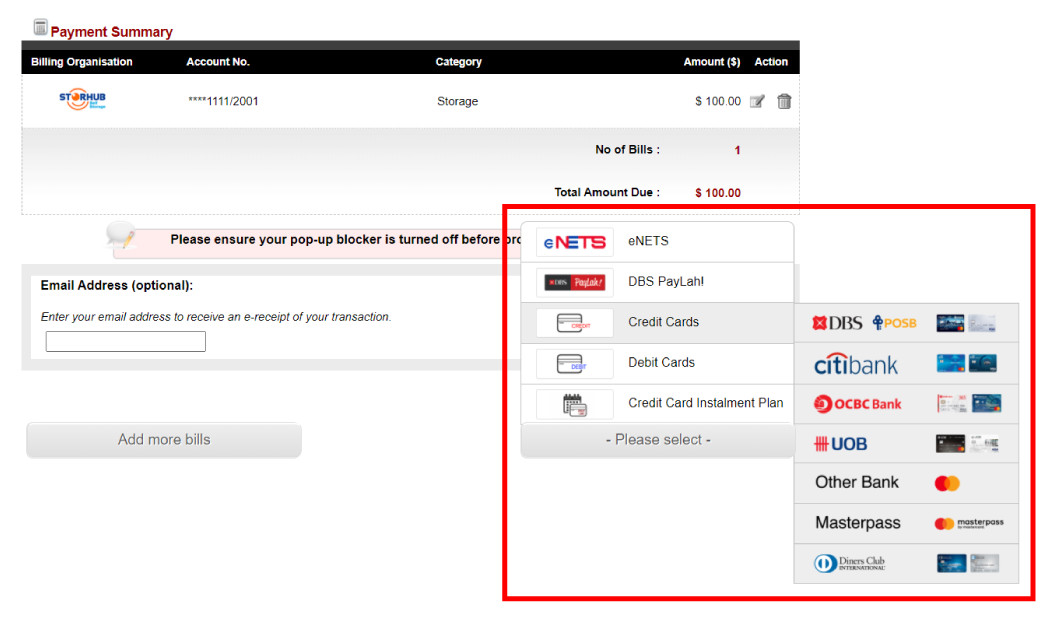Choose DBS PayLah! payment option
Screen dimensions: 1045x619
[657, 283]
